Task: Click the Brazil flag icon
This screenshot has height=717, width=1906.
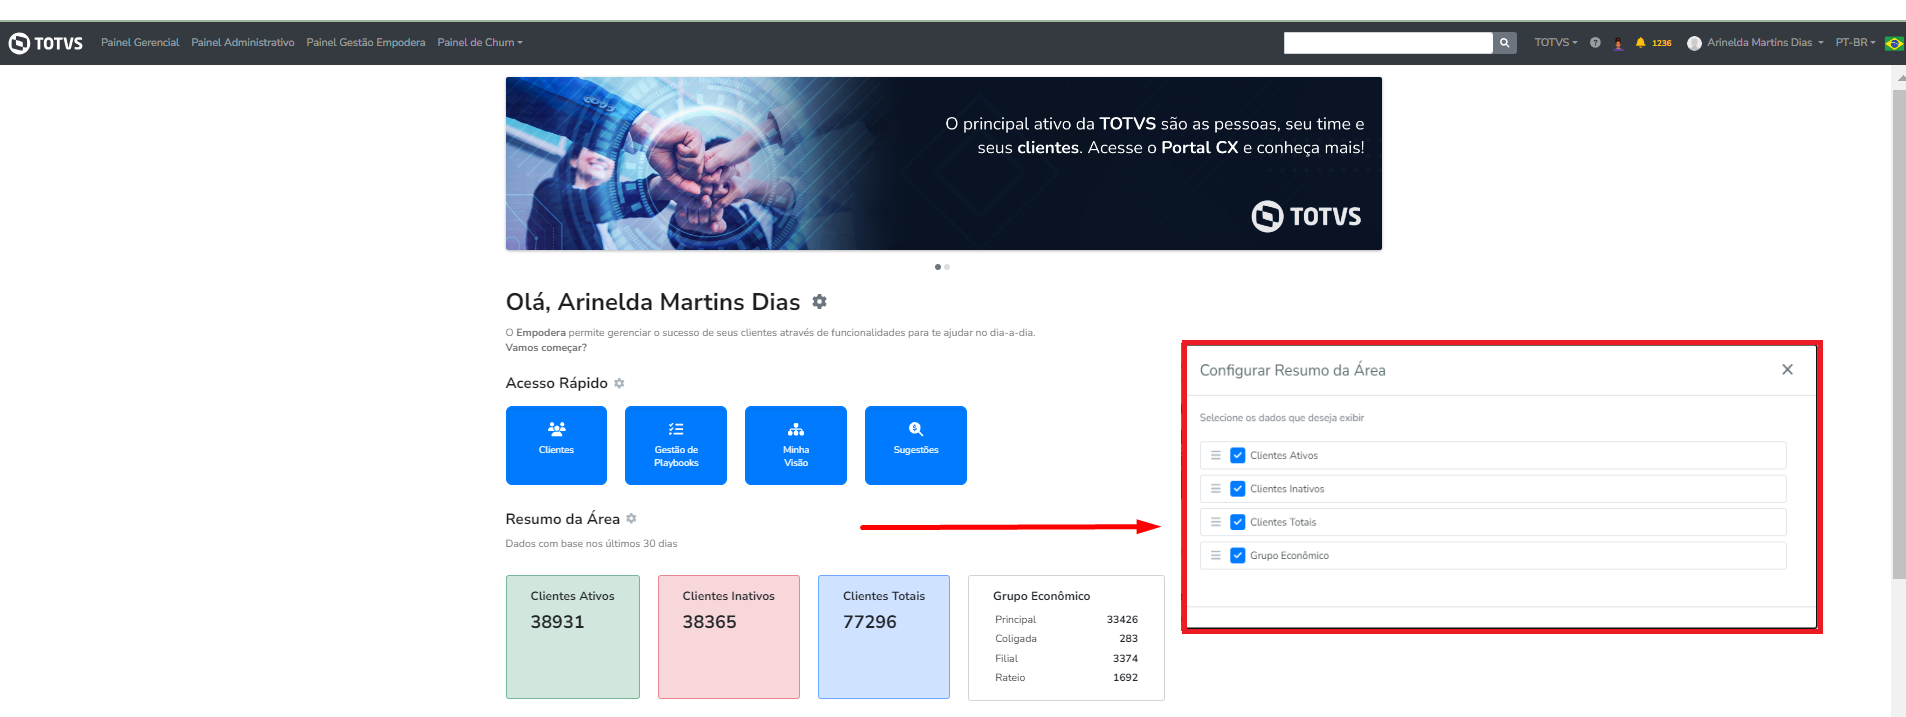Action: (x=1894, y=43)
